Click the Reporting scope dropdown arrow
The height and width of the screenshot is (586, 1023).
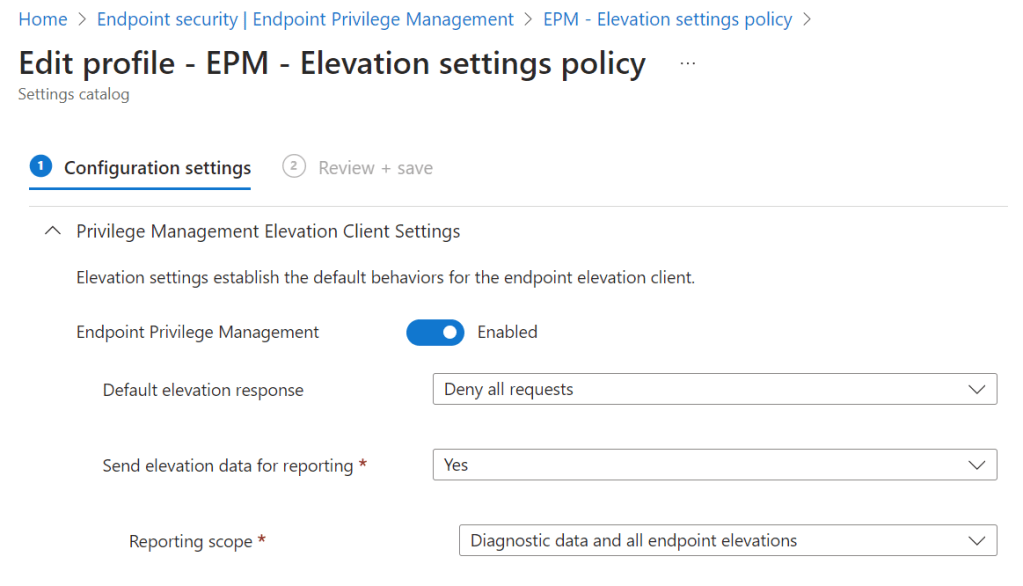977,541
